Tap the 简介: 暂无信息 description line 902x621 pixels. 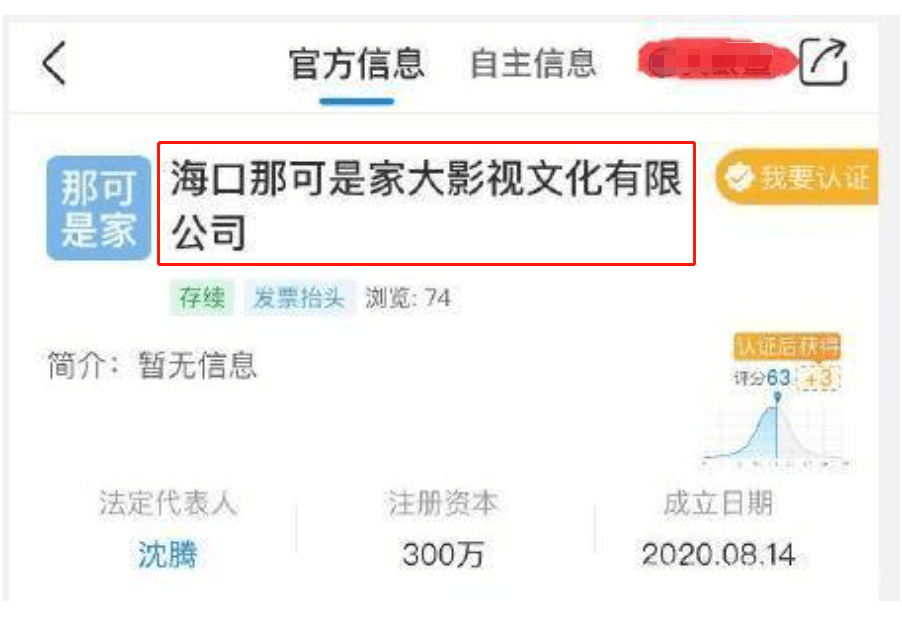152,365
